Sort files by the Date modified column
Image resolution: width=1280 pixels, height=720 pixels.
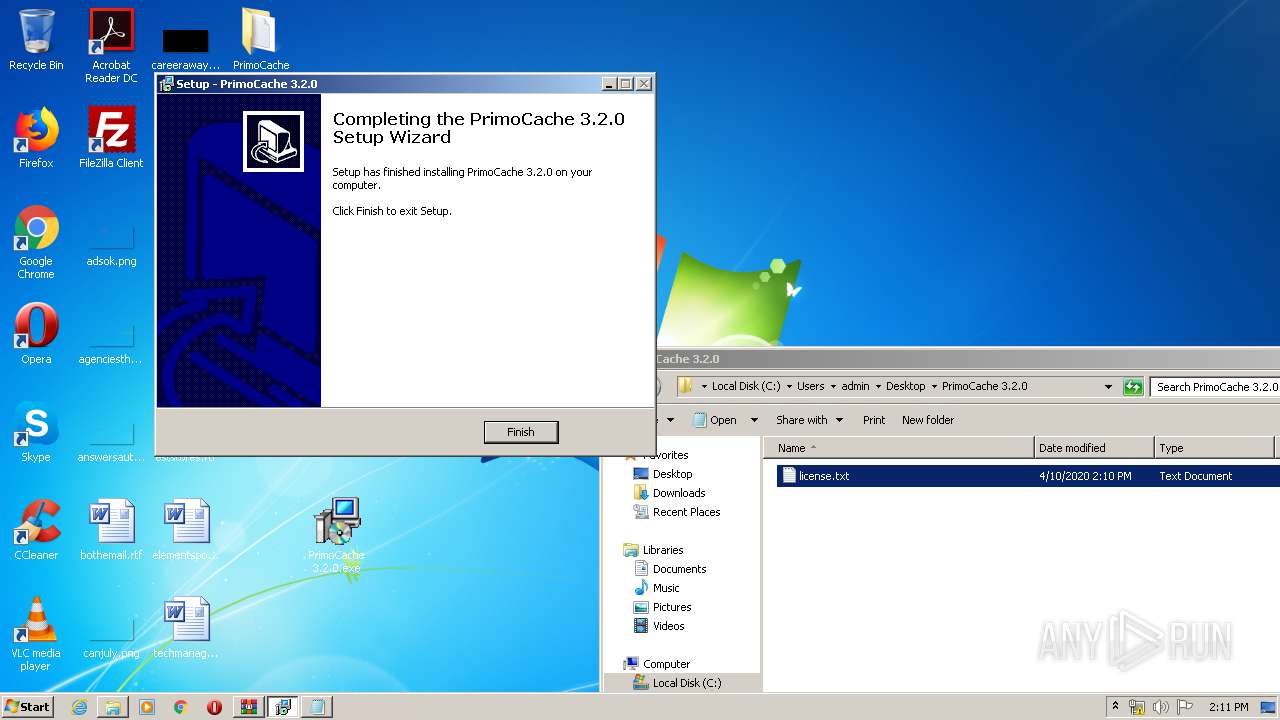pos(1094,448)
